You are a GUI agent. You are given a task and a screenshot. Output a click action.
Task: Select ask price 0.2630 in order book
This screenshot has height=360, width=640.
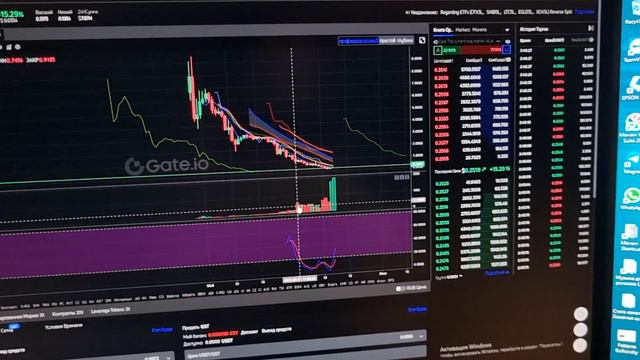pyautogui.click(x=441, y=78)
